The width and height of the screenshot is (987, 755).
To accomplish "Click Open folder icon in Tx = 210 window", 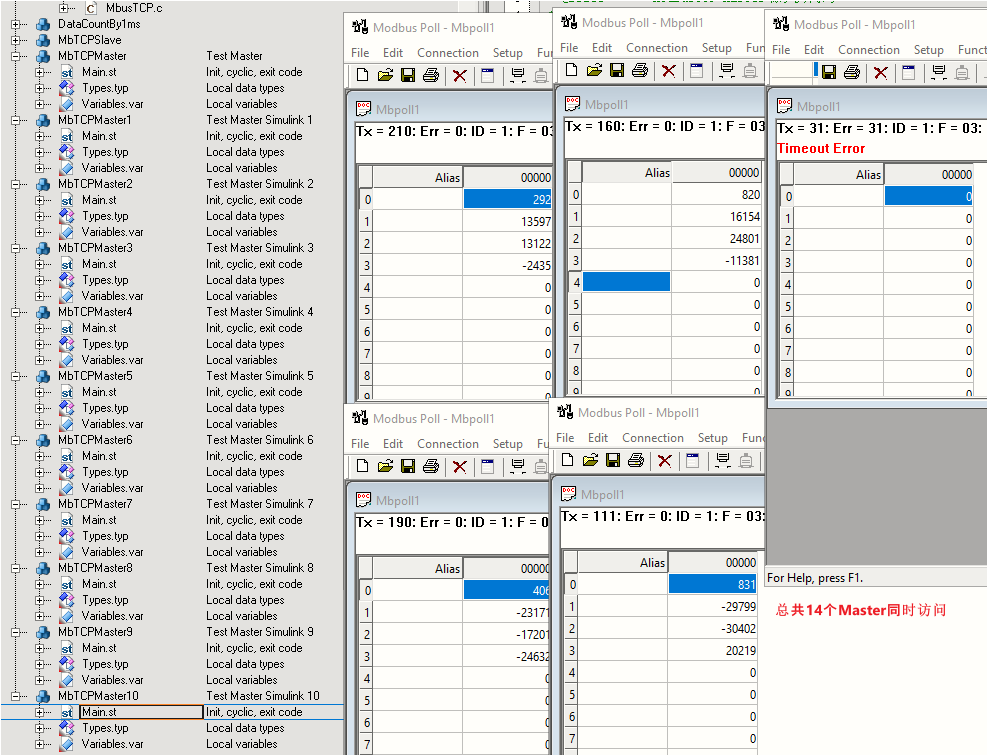I will point(385,76).
